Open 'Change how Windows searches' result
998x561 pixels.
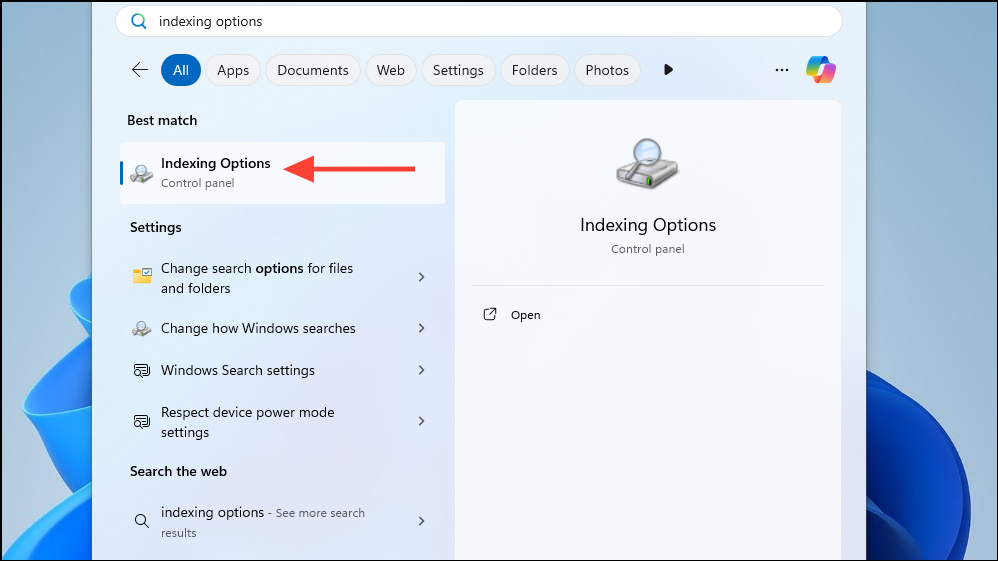point(282,328)
